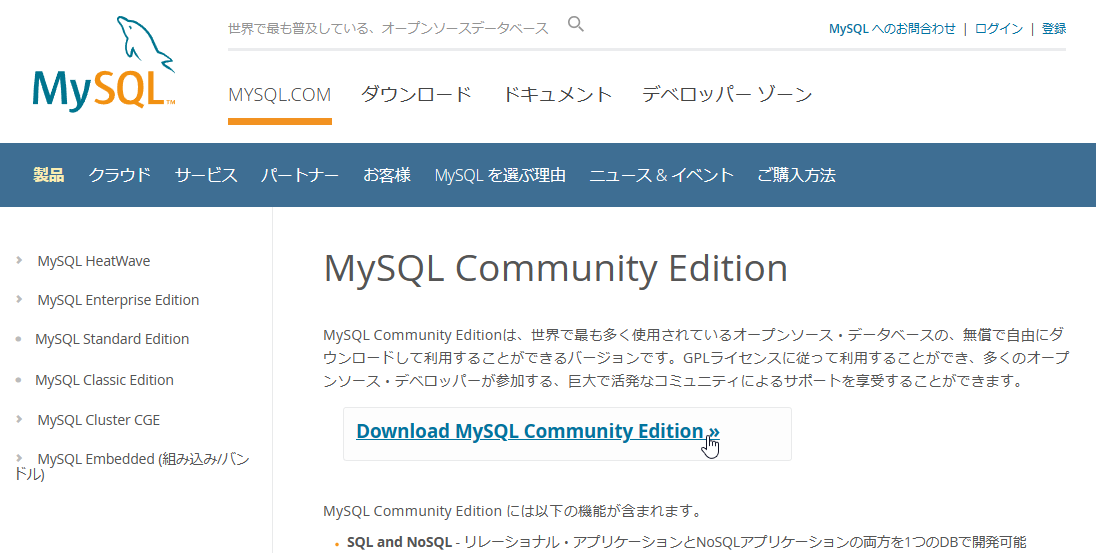Select お客様 in the blue menu
Image resolution: width=1096 pixels, height=553 pixels.
coord(387,175)
